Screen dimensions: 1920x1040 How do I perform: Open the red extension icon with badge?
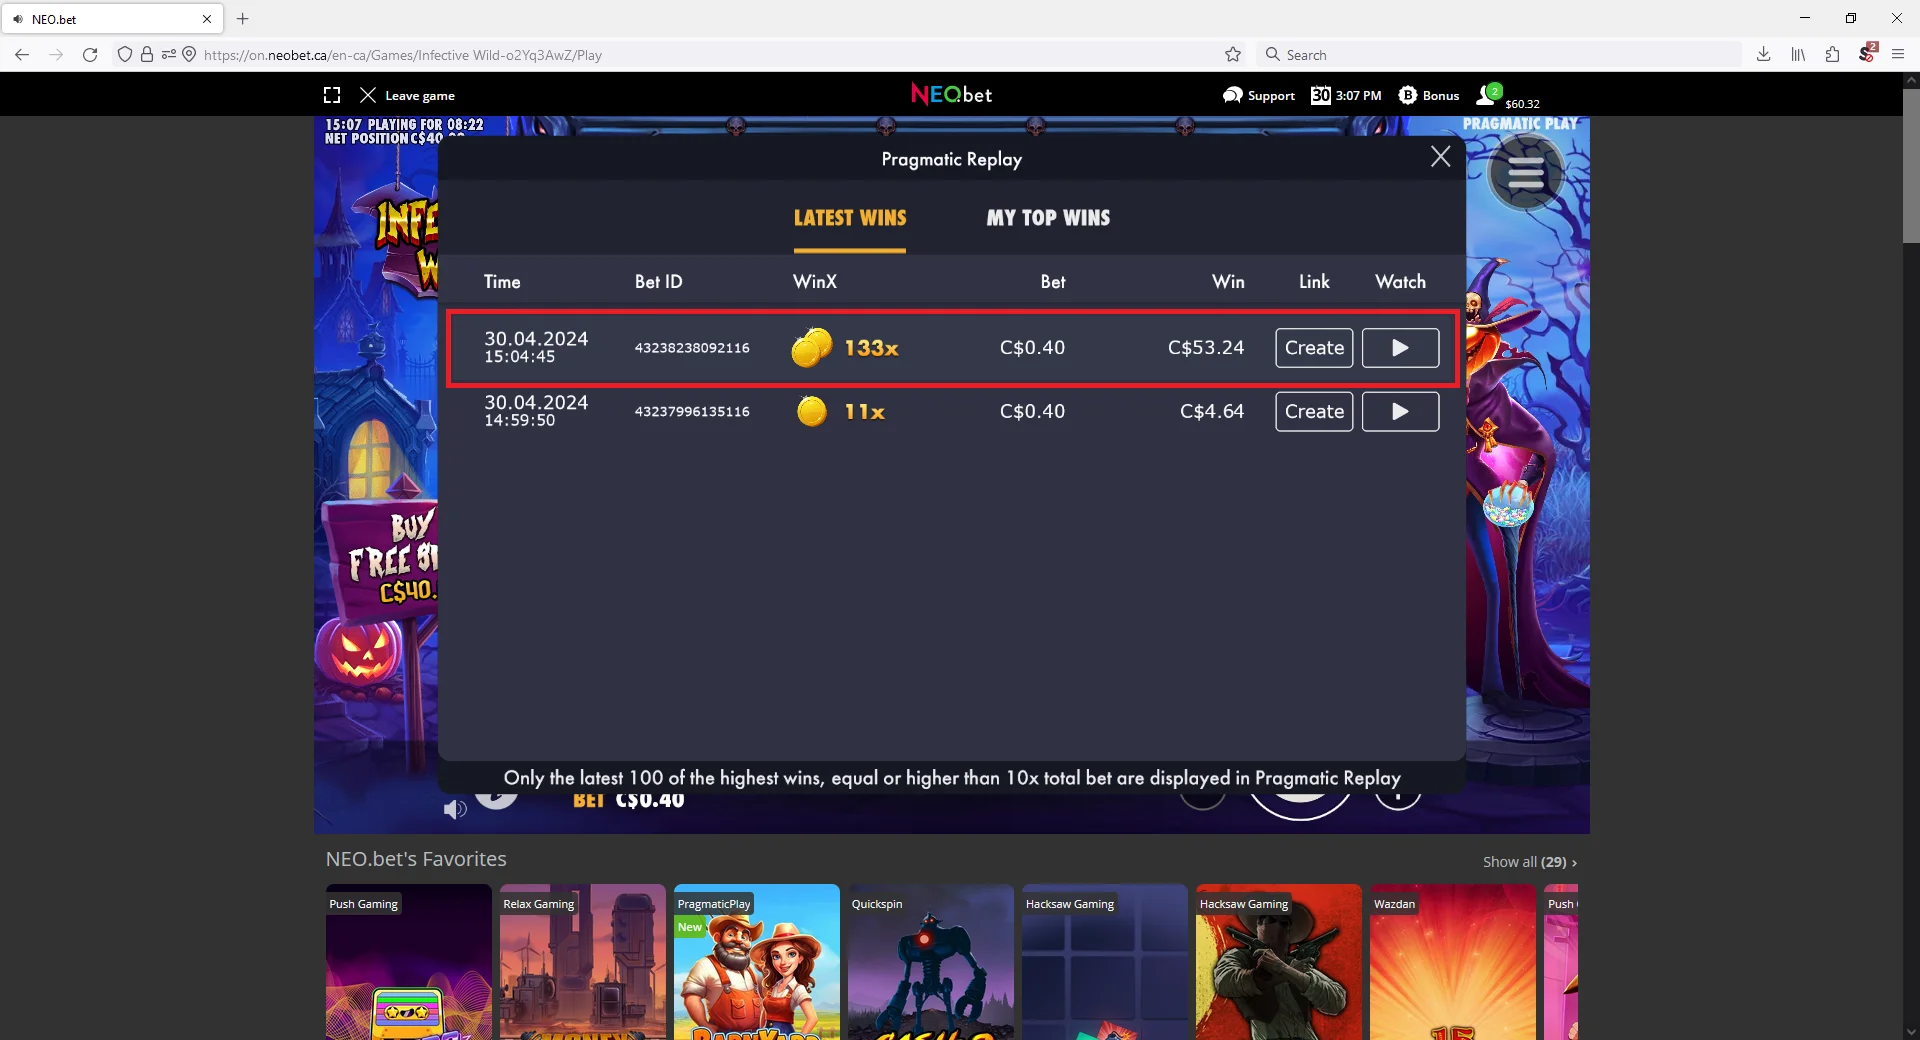(x=1866, y=54)
